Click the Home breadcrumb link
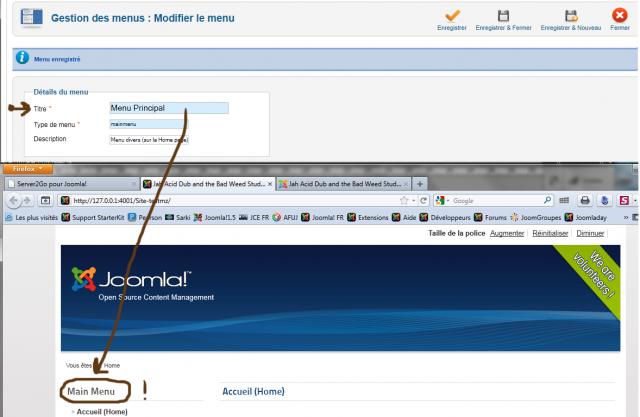The width and height of the screenshot is (640, 417). (x=112, y=365)
